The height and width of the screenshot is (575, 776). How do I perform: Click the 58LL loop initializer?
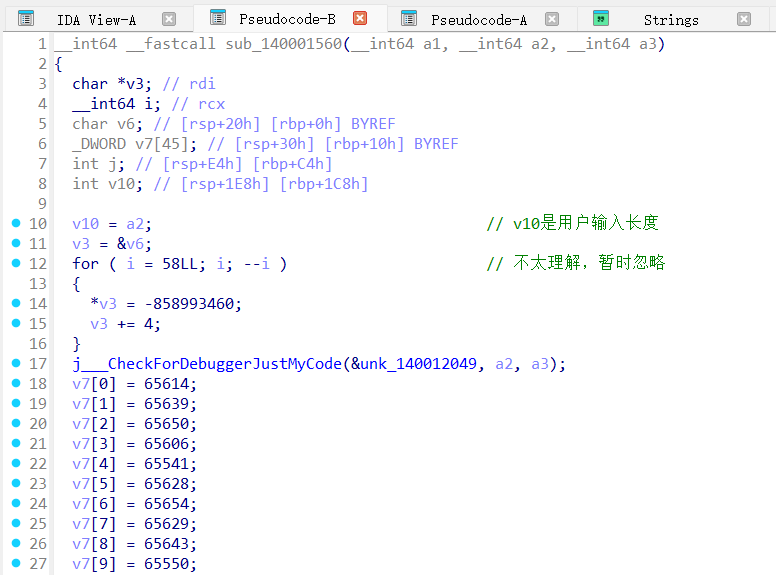tap(180, 264)
